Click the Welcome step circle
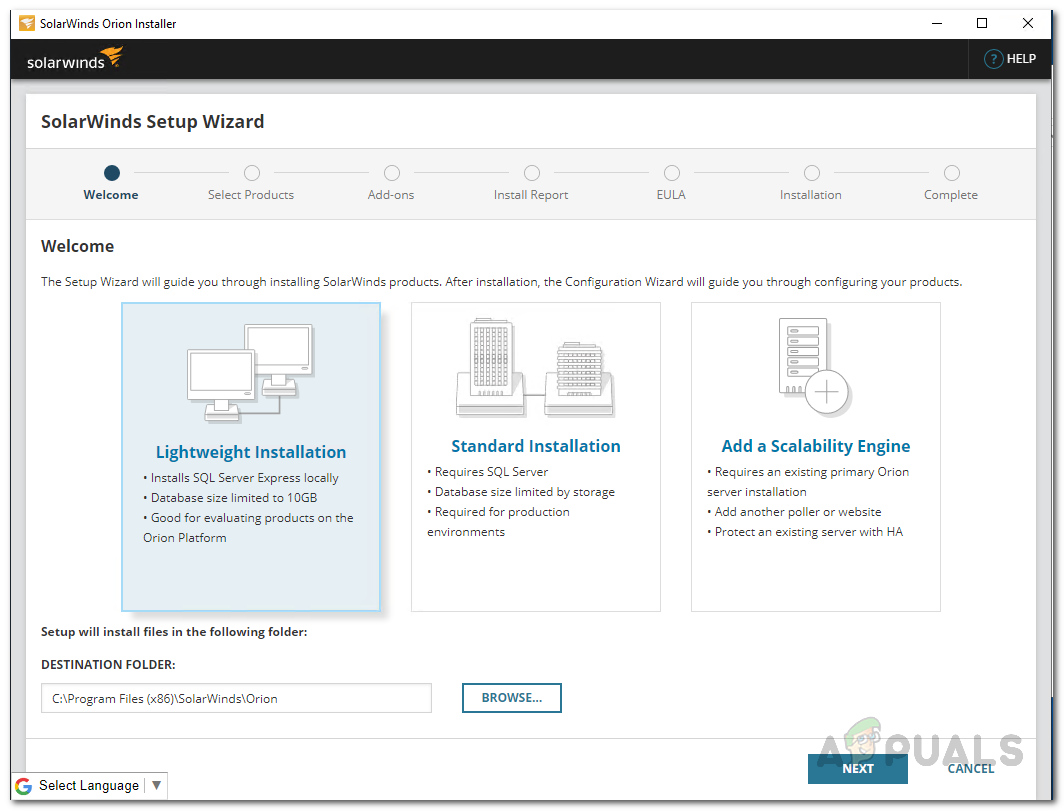Image resolution: width=1064 pixels, height=811 pixels. tap(112, 173)
